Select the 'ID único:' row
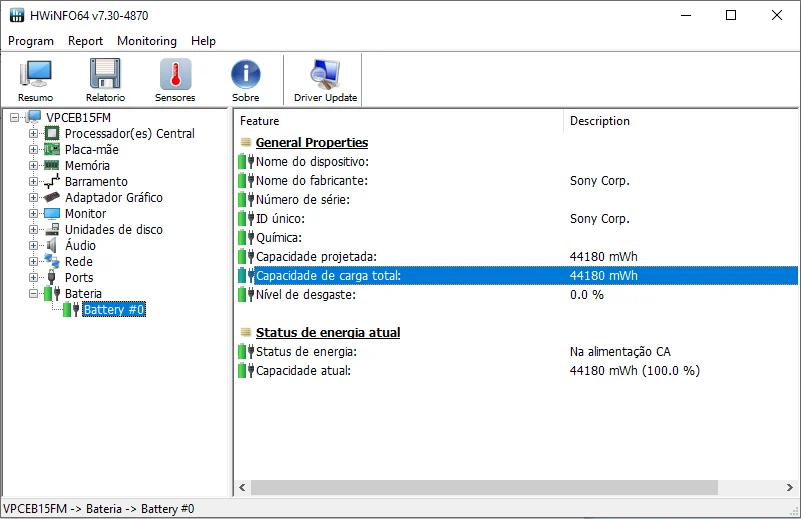This screenshot has width=801, height=519. pyautogui.click(x=517, y=219)
